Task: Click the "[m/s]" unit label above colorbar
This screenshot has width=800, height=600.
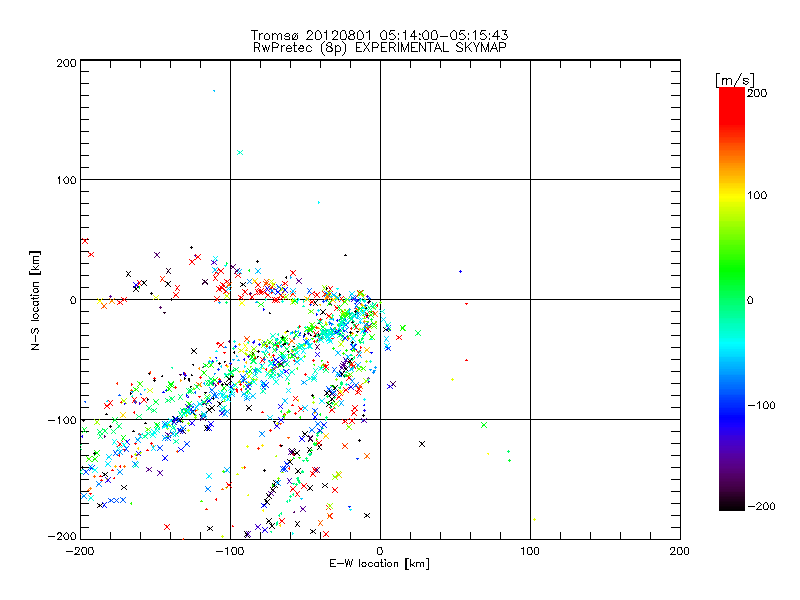Action: (x=735, y=80)
